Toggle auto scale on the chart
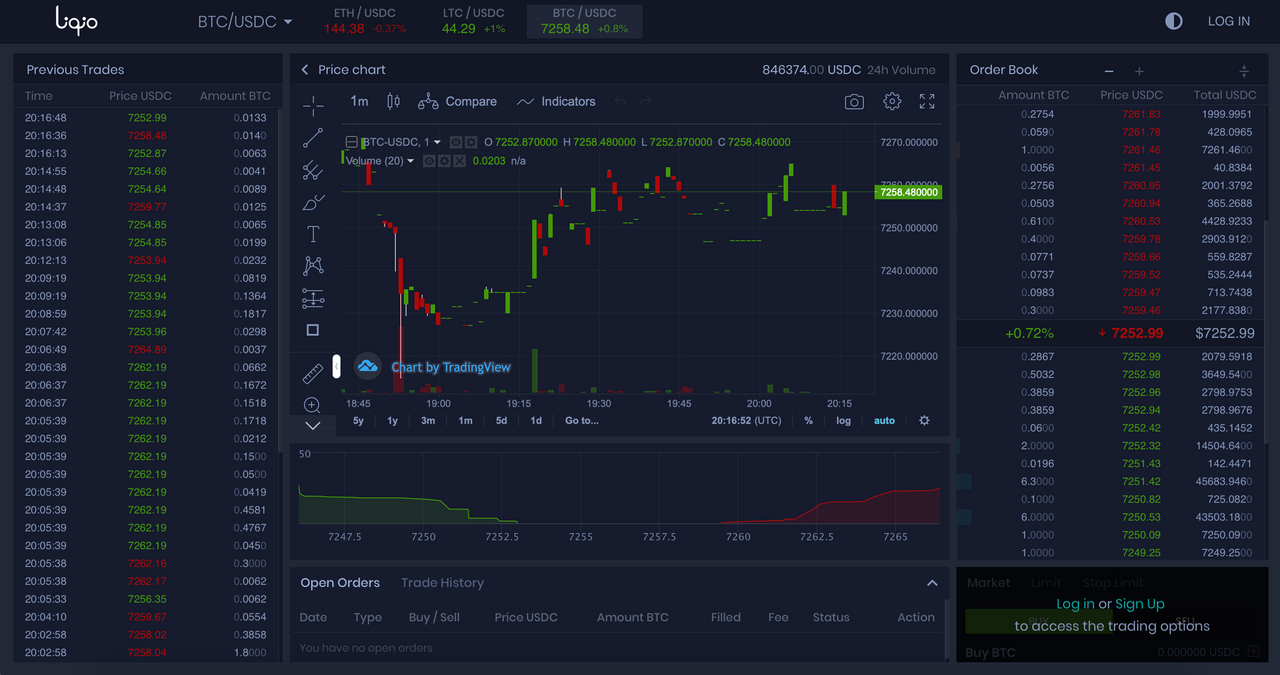Image resolution: width=1280 pixels, height=675 pixels. (885, 421)
